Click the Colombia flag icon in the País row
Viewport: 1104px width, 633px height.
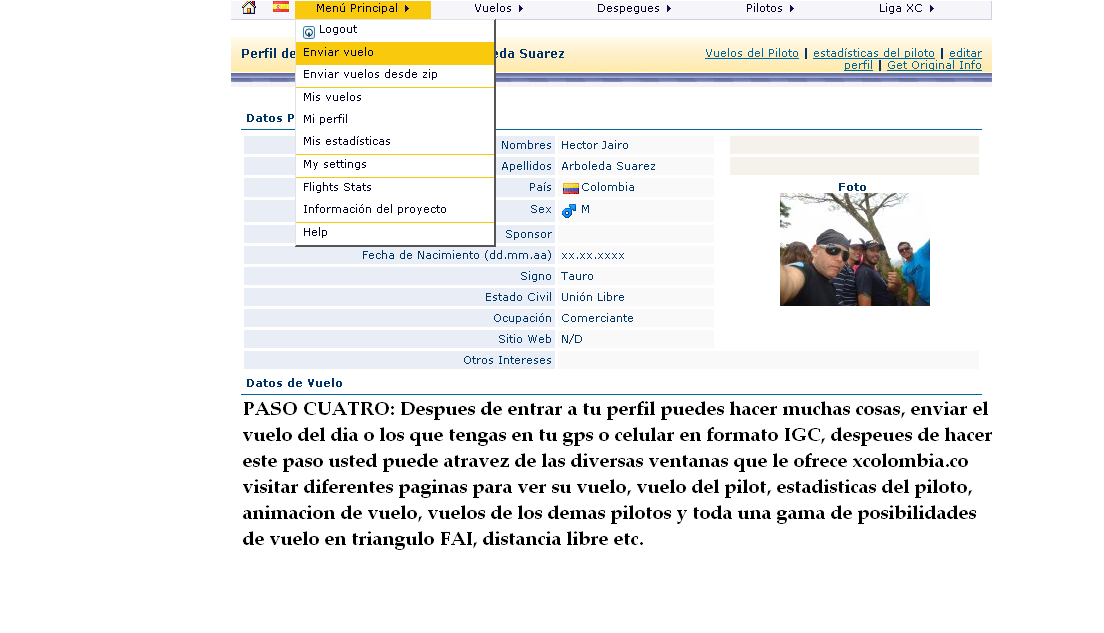coord(570,188)
